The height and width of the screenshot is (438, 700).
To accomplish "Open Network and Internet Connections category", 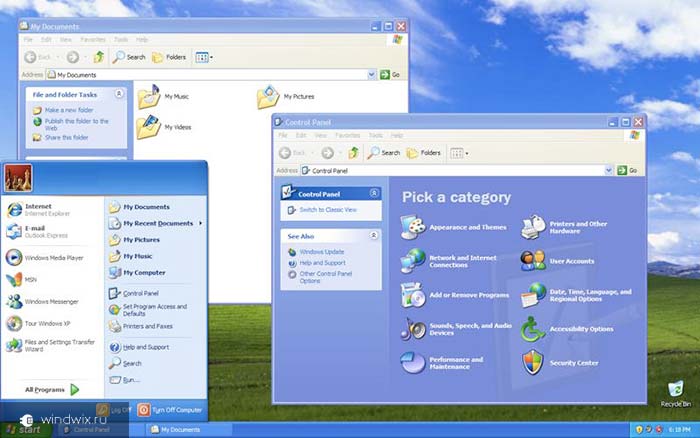I will pyautogui.click(x=449, y=261).
